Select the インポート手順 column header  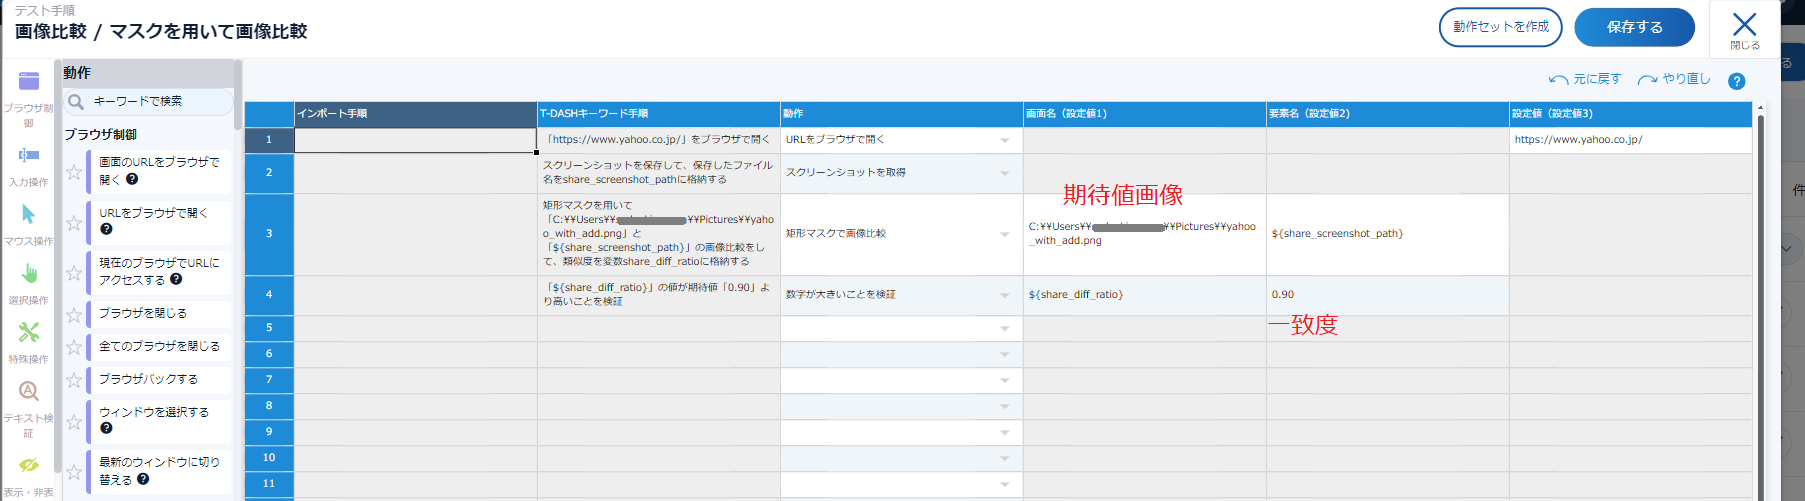point(415,114)
